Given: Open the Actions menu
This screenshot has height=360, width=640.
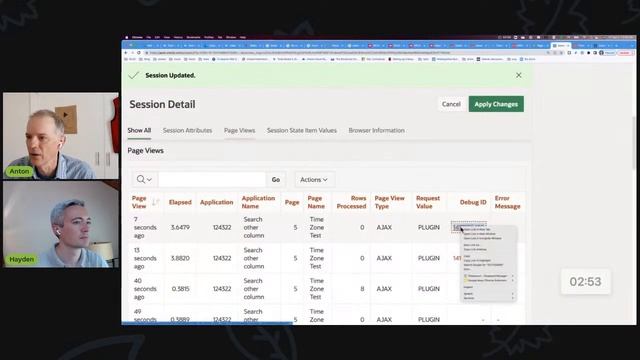Looking at the screenshot, I should [314, 180].
